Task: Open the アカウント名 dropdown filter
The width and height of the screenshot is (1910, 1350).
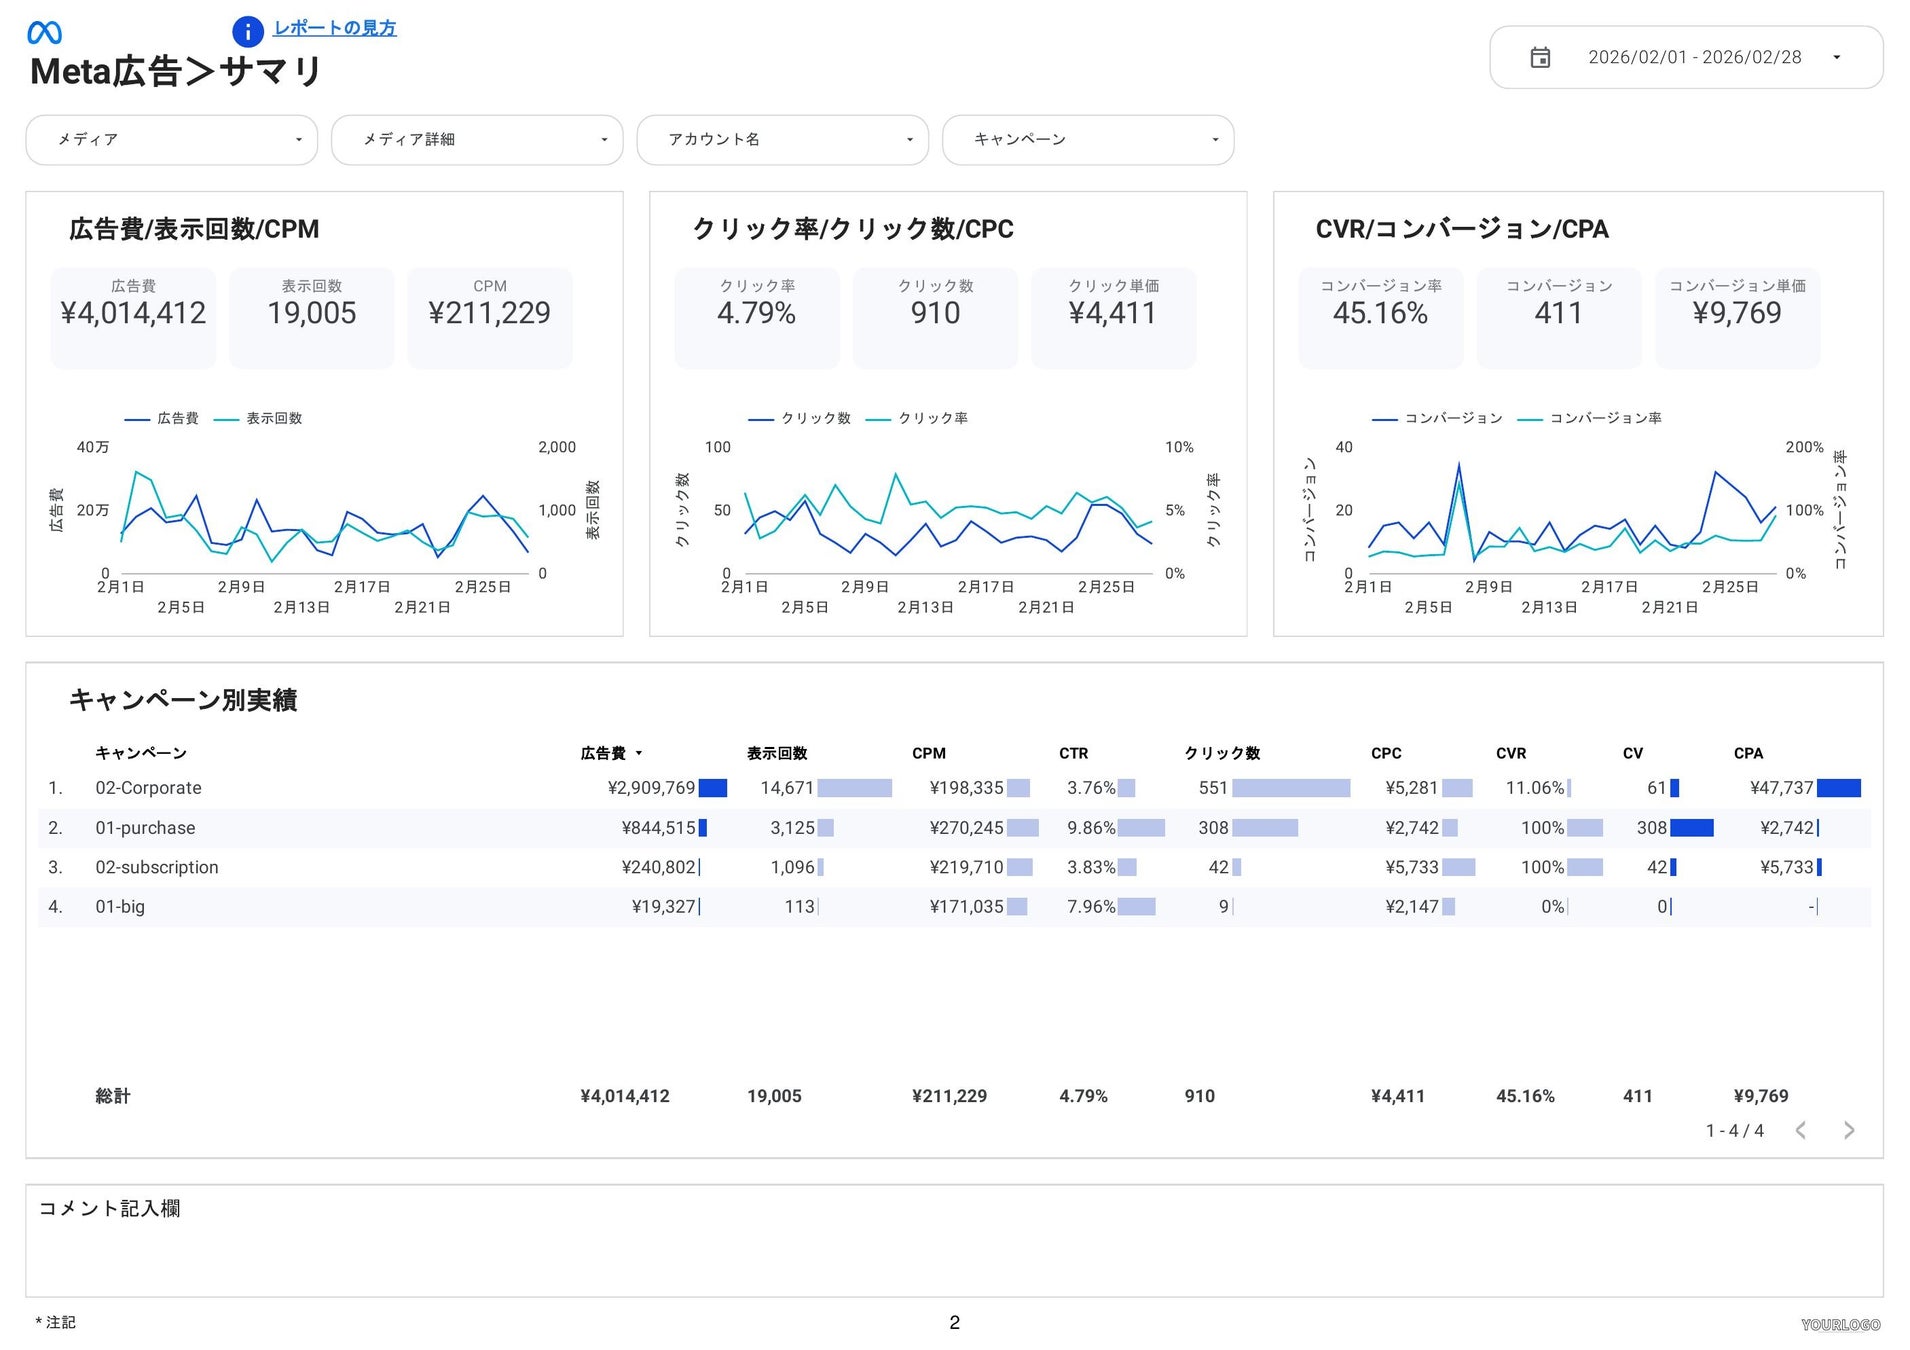Action: pos(782,140)
